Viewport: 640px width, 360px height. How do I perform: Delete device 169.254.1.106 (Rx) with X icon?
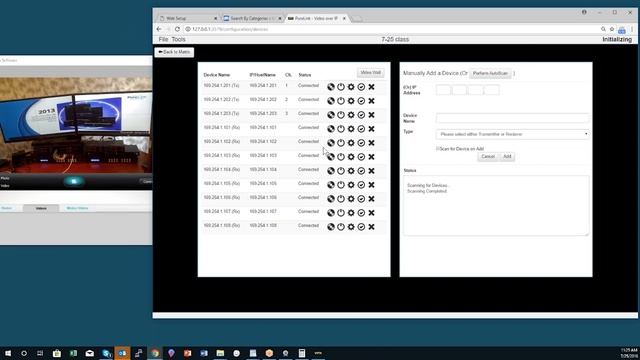[371, 199]
